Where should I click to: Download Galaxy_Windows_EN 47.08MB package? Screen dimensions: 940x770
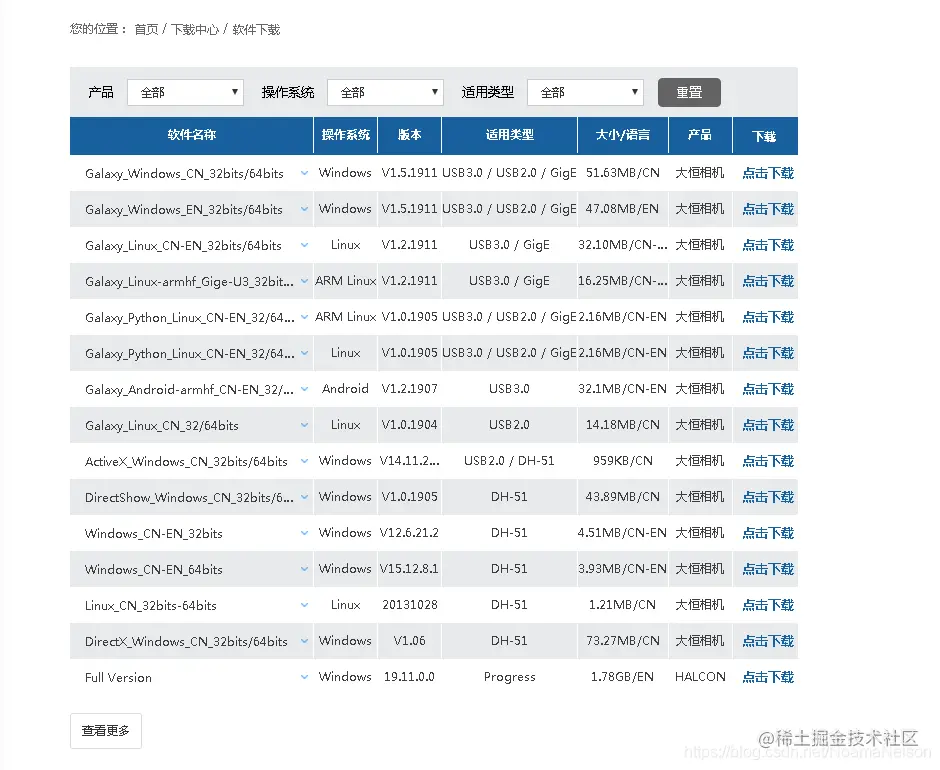[768, 209]
